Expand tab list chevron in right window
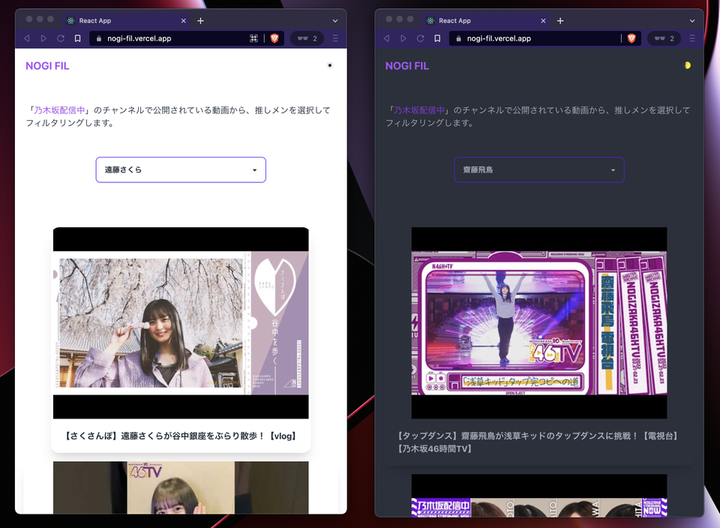 coord(692,21)
